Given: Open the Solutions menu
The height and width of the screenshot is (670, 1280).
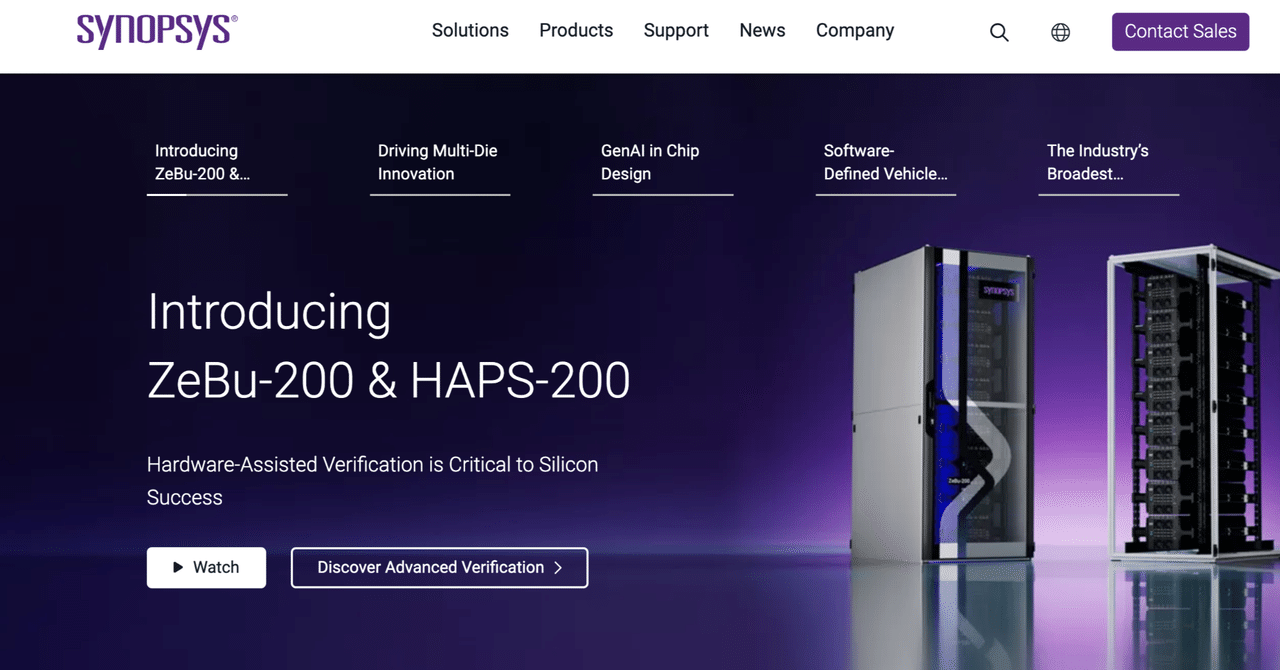Looking at the screenshot, I should pos(470,30).
